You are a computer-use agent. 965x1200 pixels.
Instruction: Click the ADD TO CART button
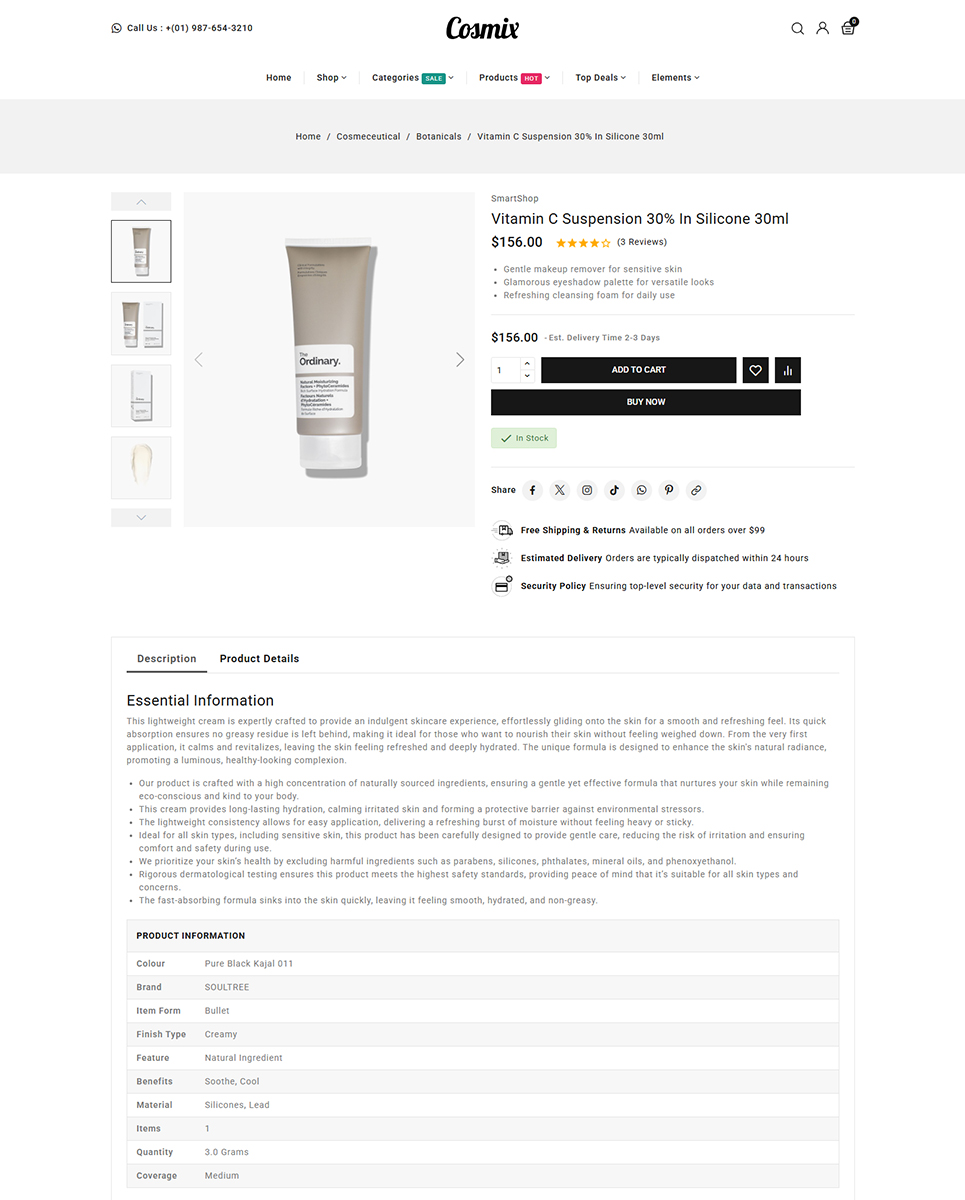[x=639, y=370]
